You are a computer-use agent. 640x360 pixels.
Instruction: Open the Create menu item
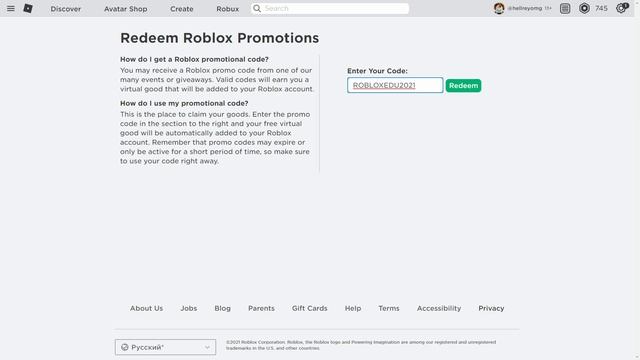click(182, 9)
